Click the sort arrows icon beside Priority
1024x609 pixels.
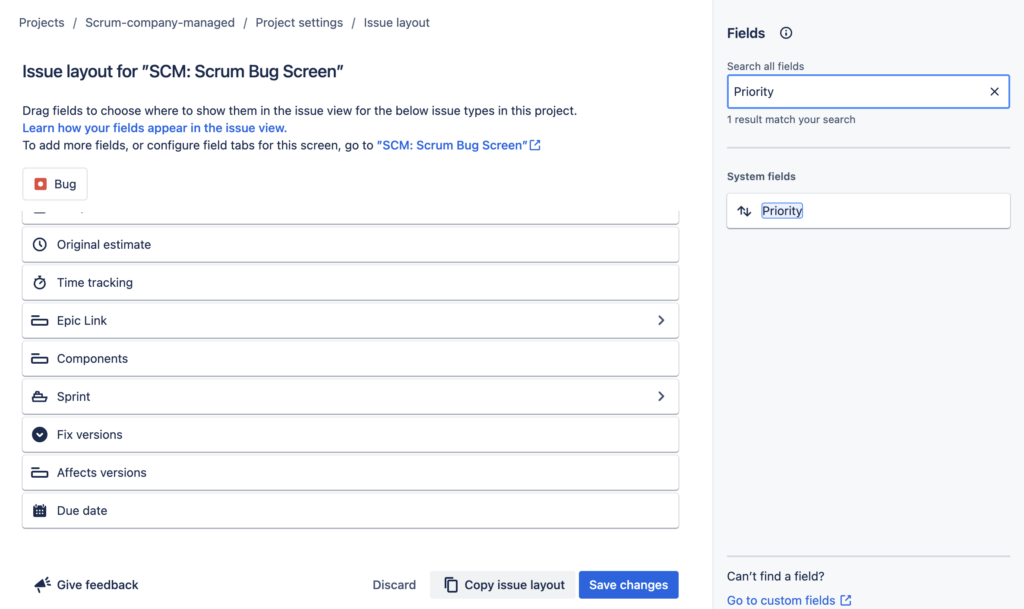[745, 210]
